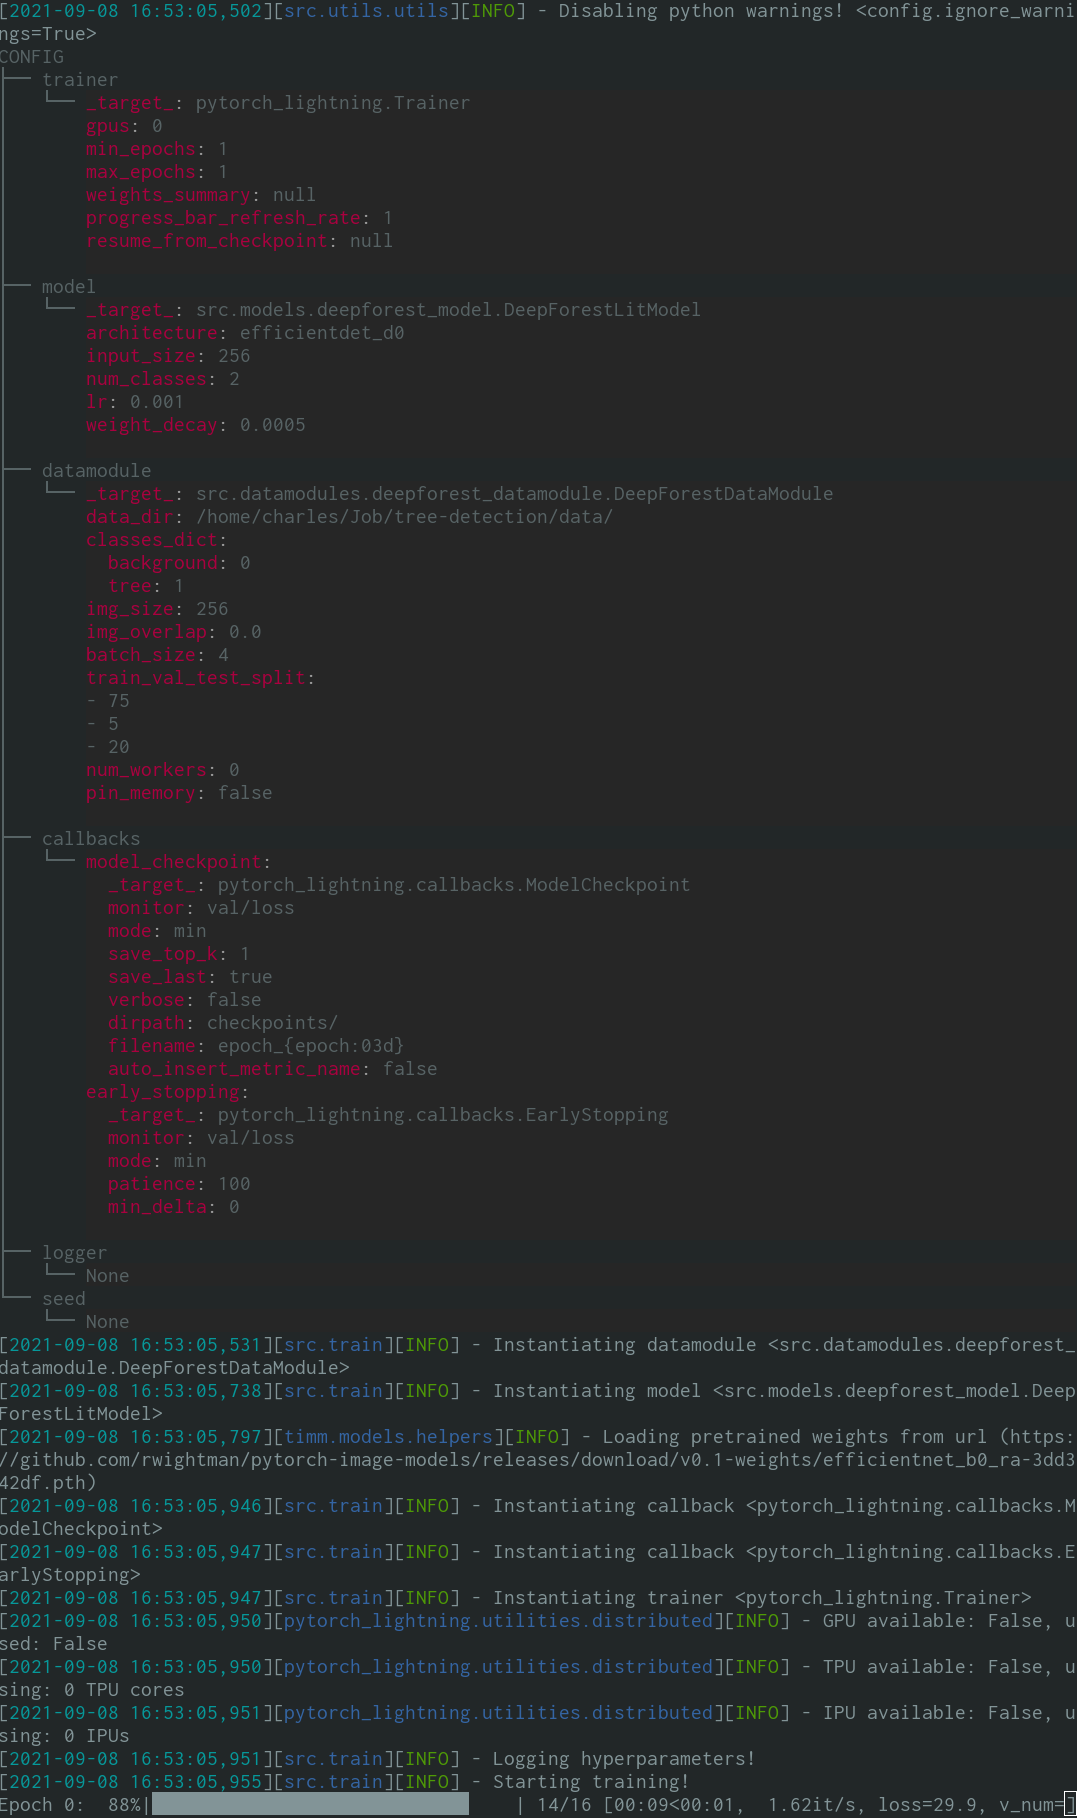Click the 'filename: epoch_{epoch:03d}' line
The height and width of the screenshot is (1818, 1077).
pyautogui.click(x=256, y=1046)
